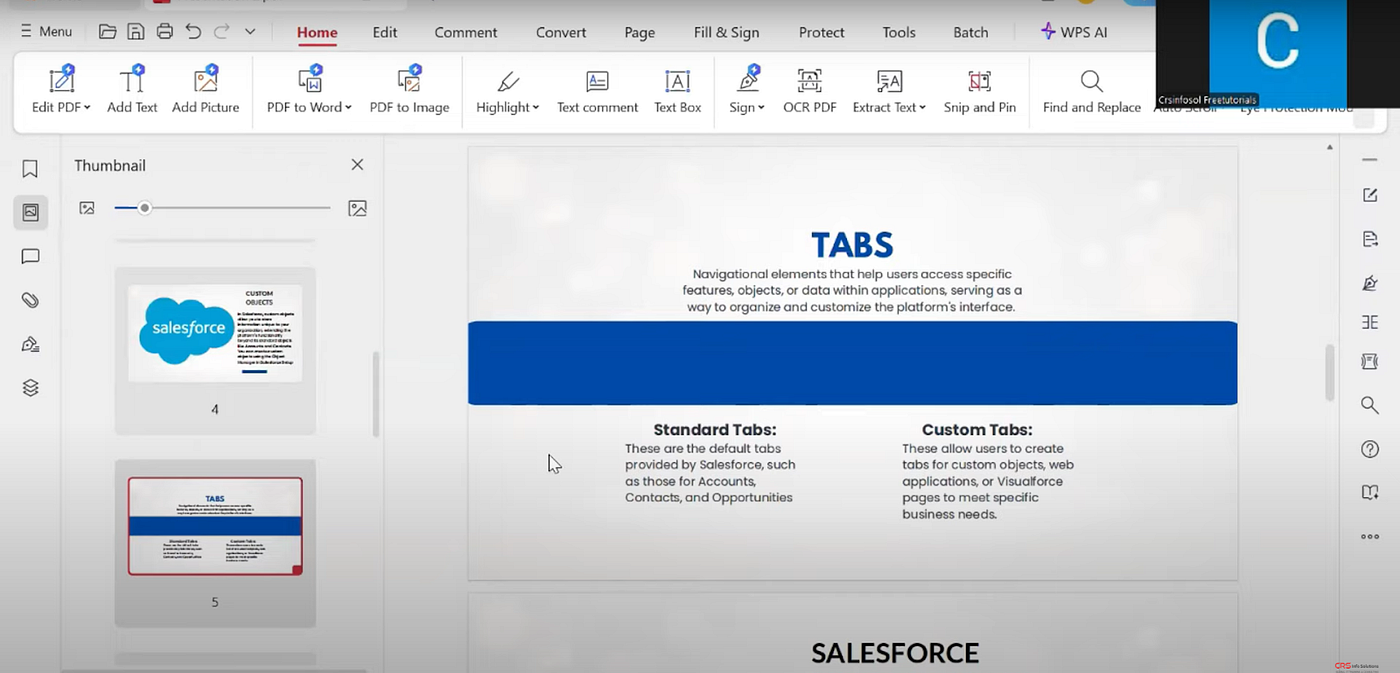Click the Save icon in quick toolbar
1400x673 pixels.
click(x=136, y=32)
